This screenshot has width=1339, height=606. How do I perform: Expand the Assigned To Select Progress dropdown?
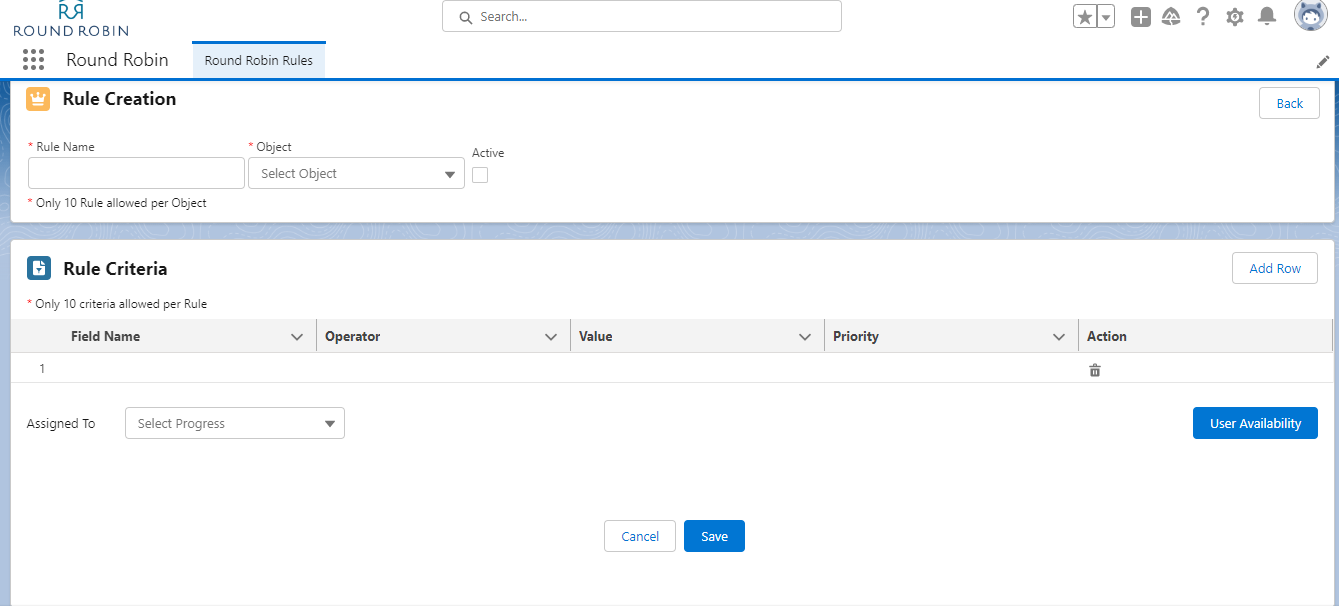point(235,424)
